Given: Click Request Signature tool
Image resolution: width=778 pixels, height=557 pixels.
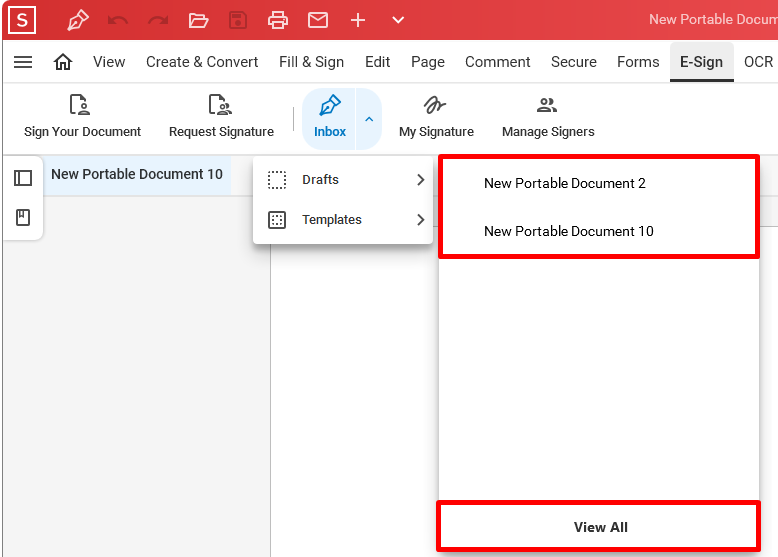Looking at the screenshot, I should tap(221, 117).
